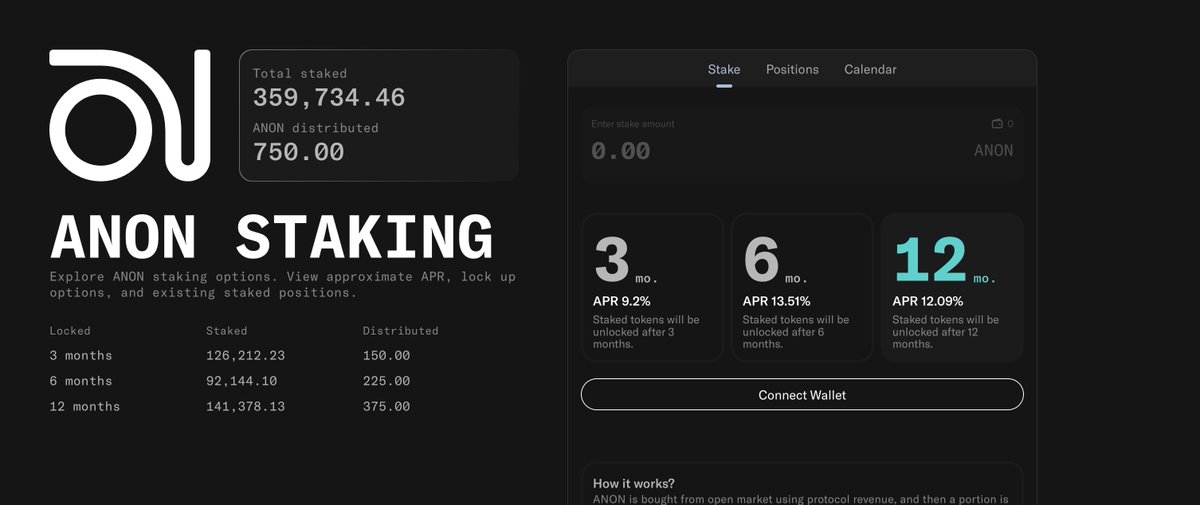Viewport: 1200px width, 505px height.
Task: Click the How it works? heading
Action: point(634,484)
